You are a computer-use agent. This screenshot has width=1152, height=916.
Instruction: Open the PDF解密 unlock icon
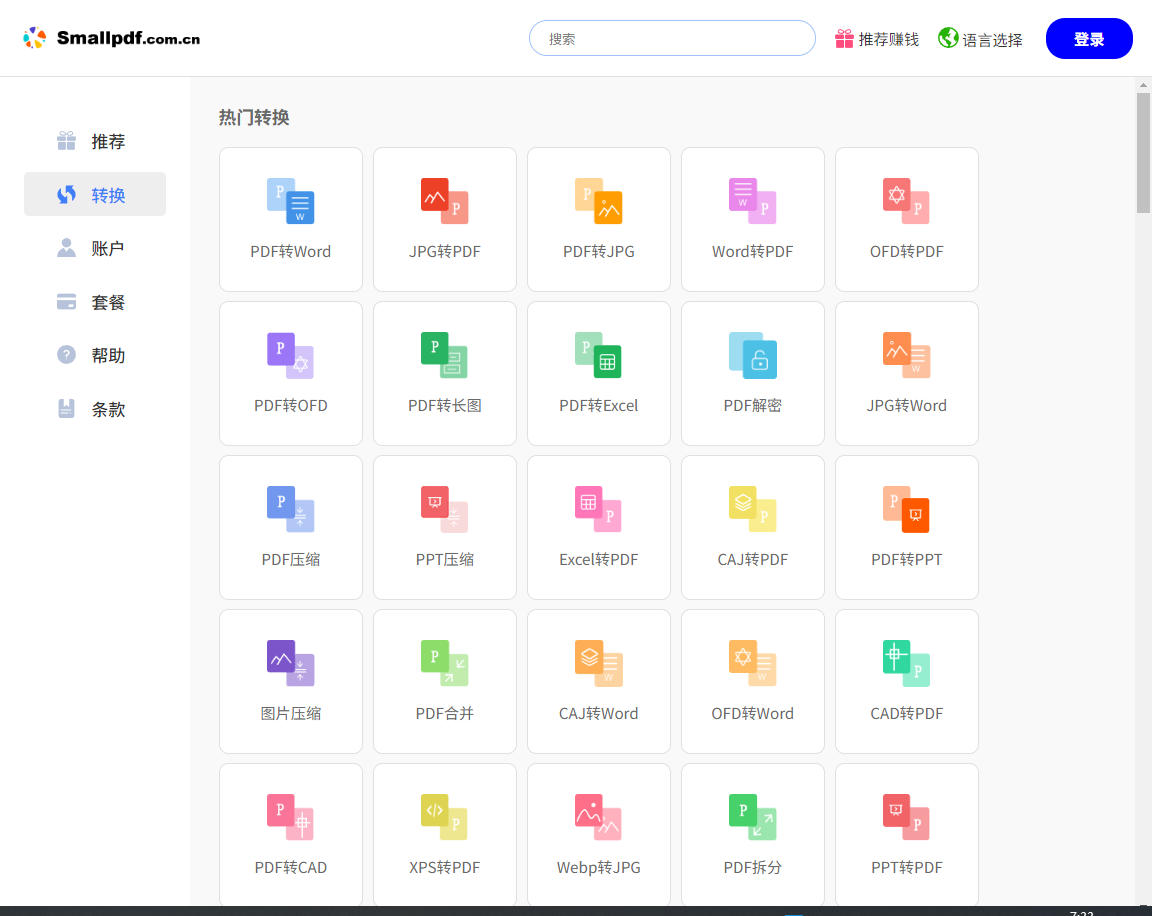(752, 355)
